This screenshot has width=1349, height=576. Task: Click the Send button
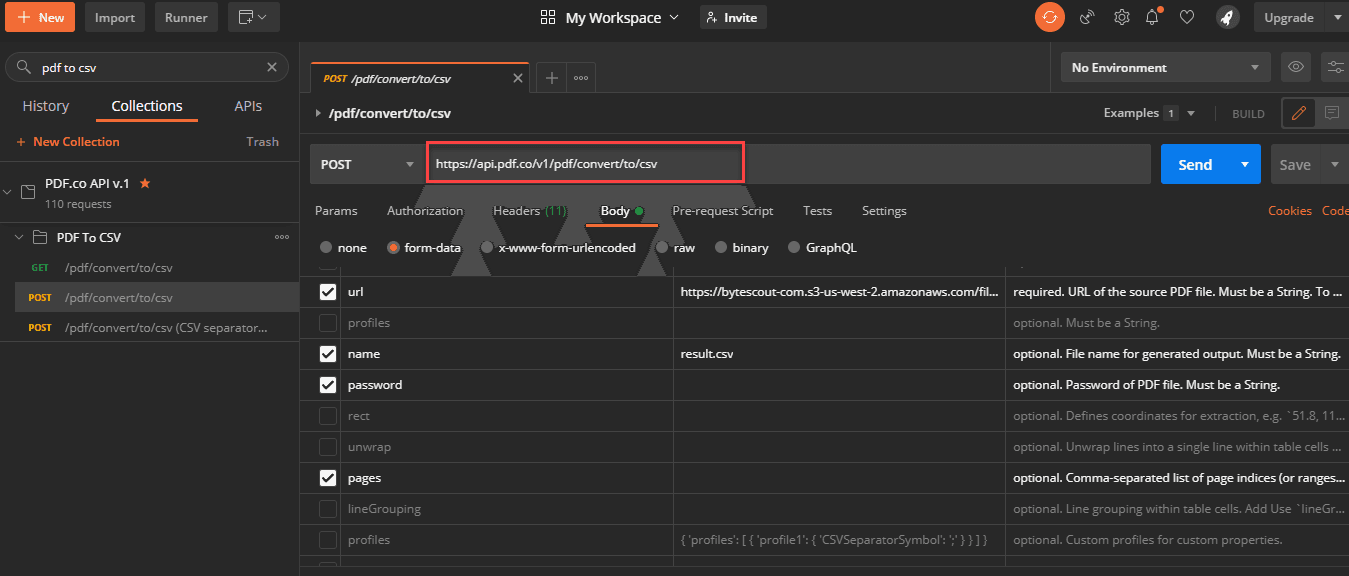[1194, 165]
